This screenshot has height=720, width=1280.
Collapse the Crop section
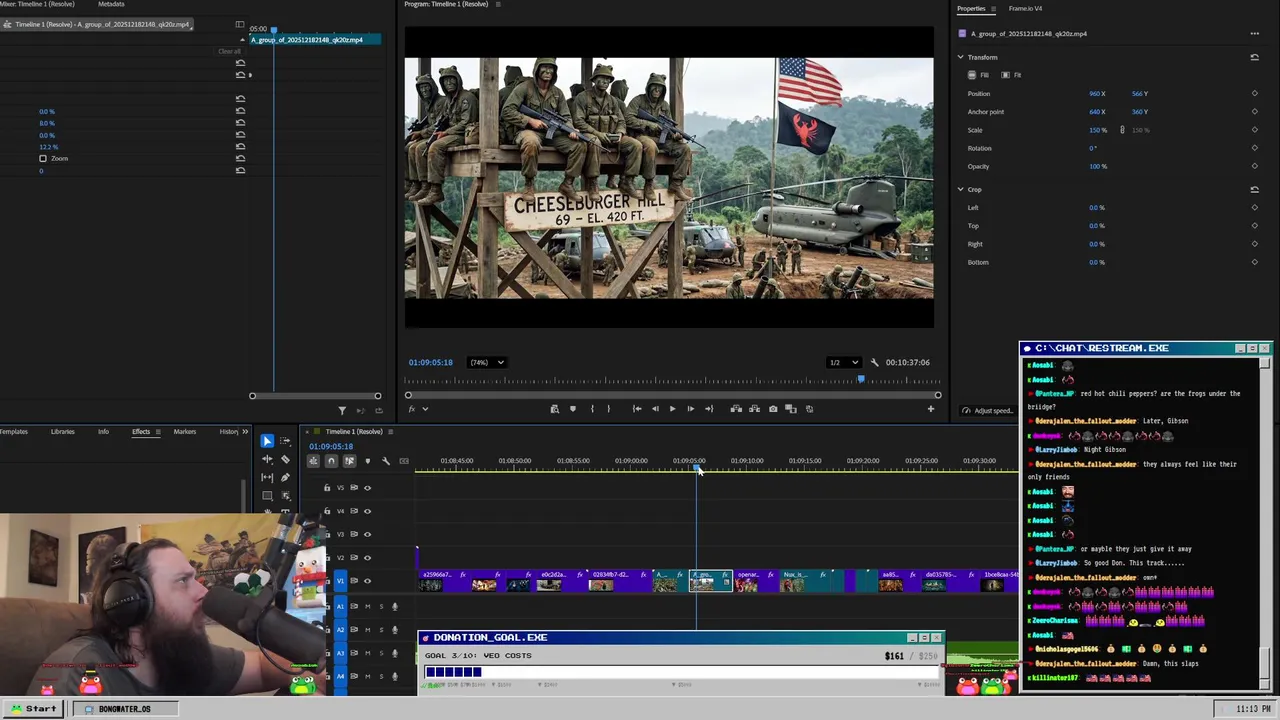[961, 189]
